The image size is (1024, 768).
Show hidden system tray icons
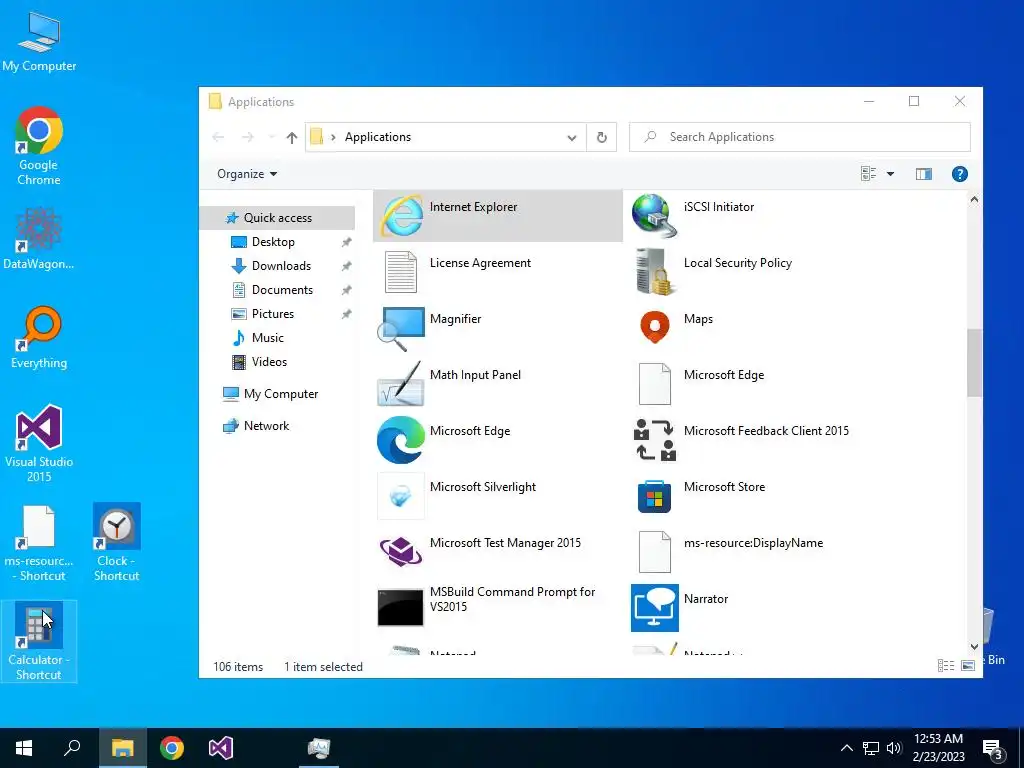pyautogui.click(x=846, y=748)
